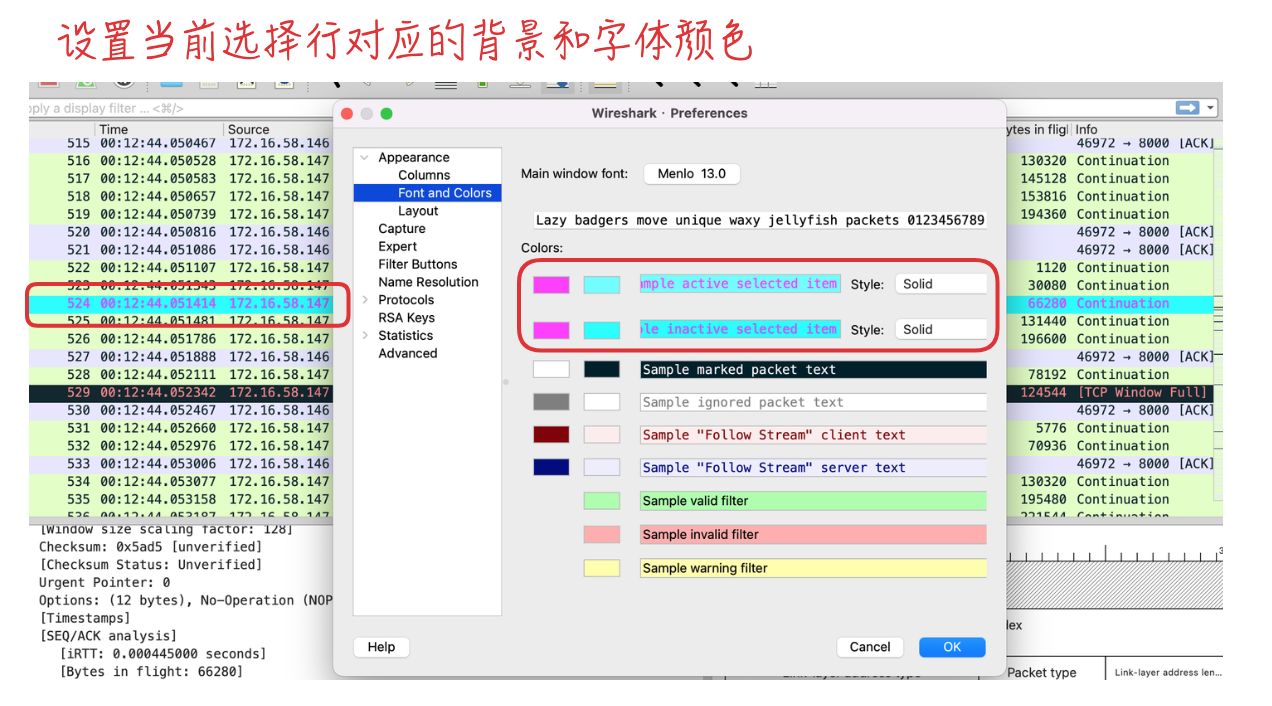The height and width of the screenshot is (706, 1272).
Task: Click Sample "Follow Stream" client text preview
Action: coord(813,435)
